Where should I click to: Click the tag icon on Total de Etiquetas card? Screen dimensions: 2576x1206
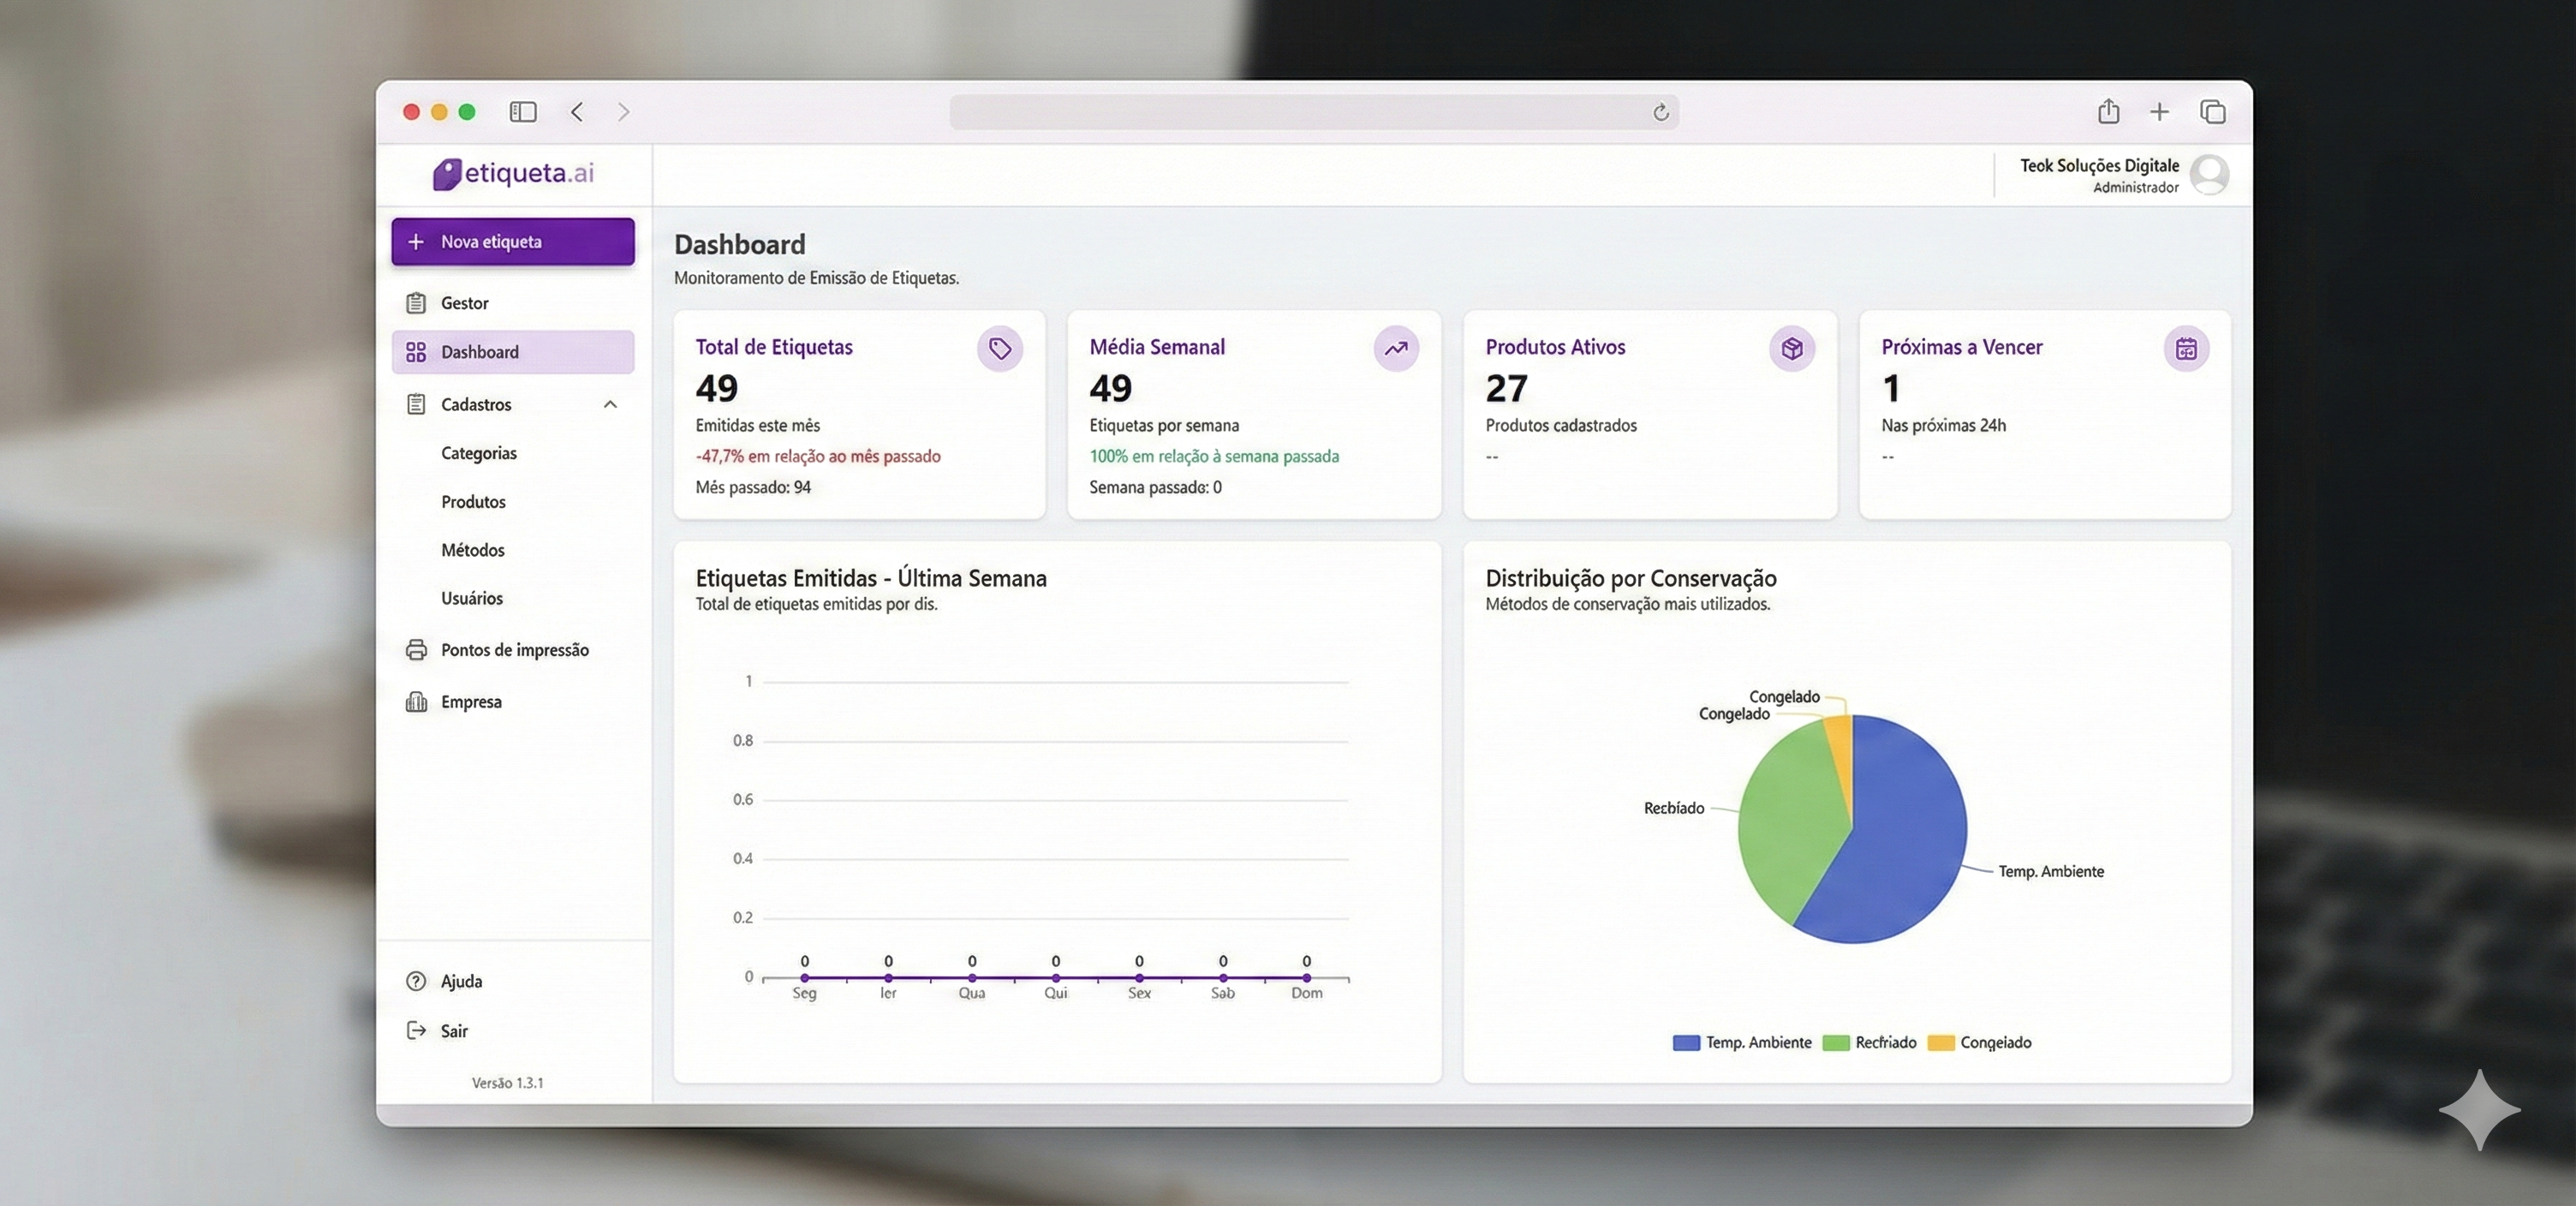pos(999,348)
